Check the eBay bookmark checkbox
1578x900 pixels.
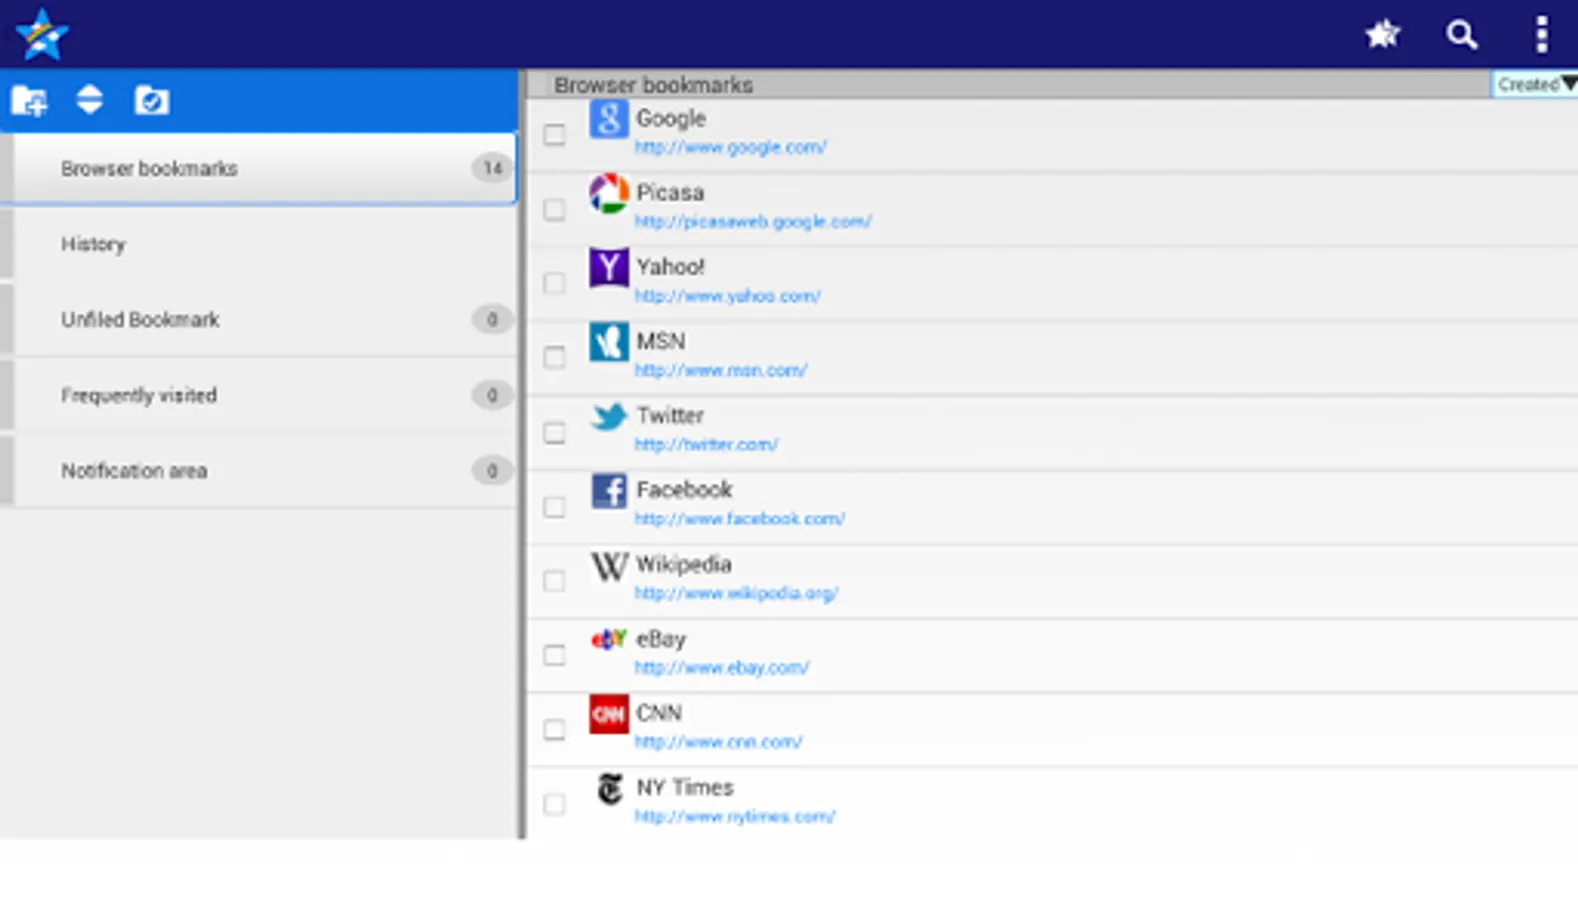(554, 655)
